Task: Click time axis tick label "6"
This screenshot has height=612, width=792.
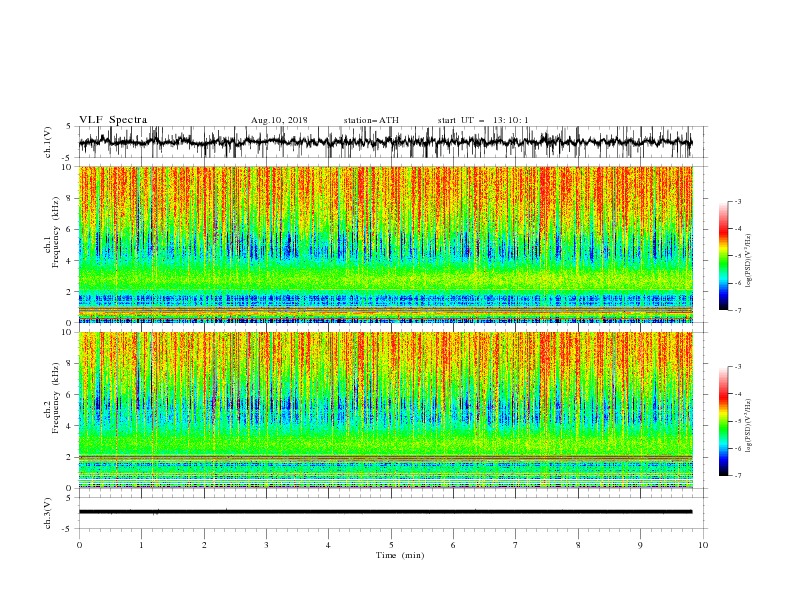Action: tap(453, 545)
